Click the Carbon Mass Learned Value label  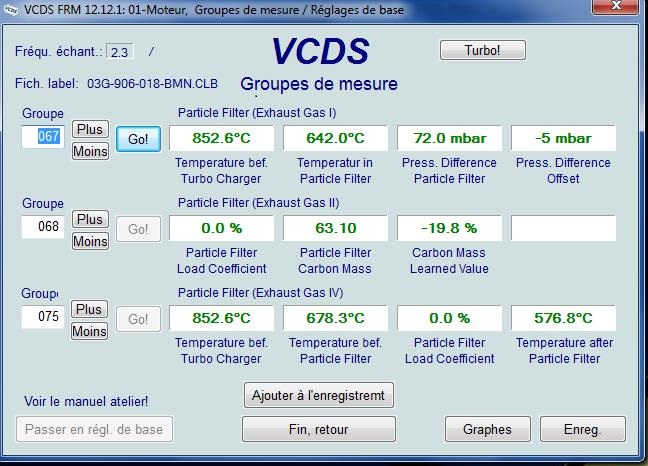point(449,261)
